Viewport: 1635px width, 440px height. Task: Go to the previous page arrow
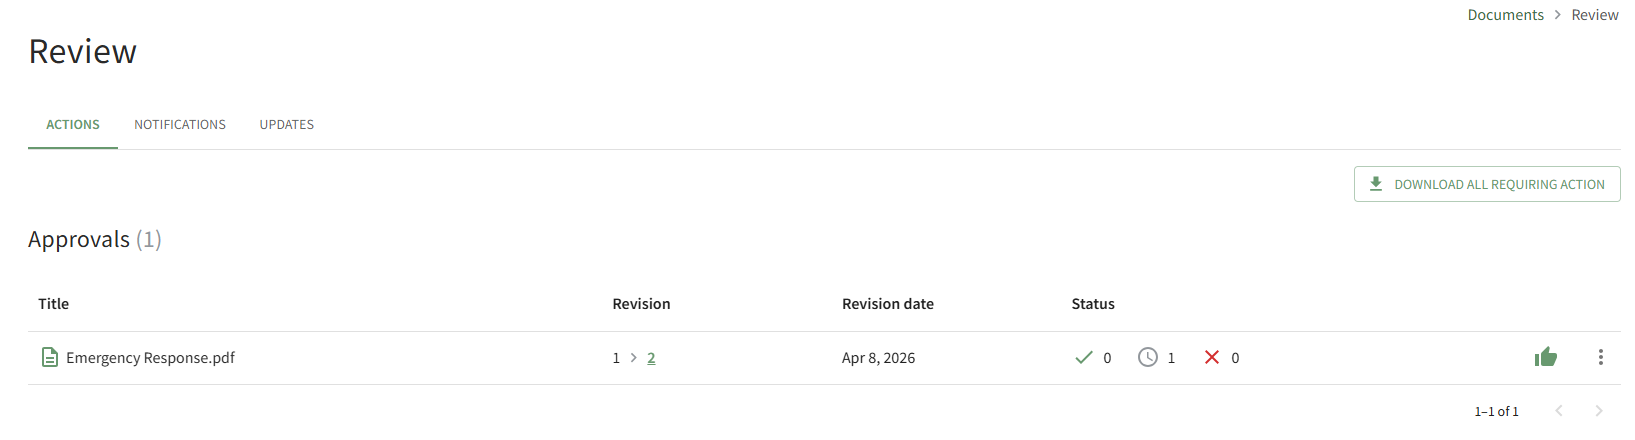coord(1558,411)
